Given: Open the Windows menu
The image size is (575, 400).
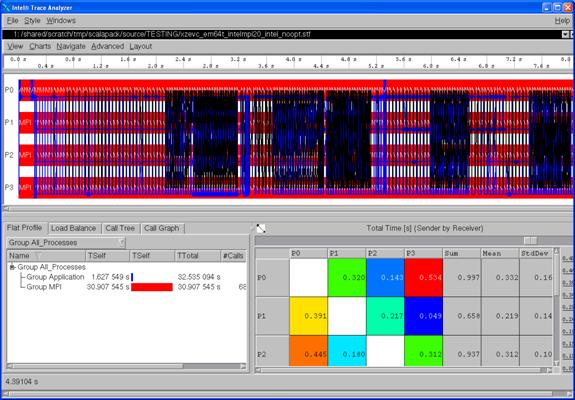Looking at the screenshot, I should tap(61, 21).
